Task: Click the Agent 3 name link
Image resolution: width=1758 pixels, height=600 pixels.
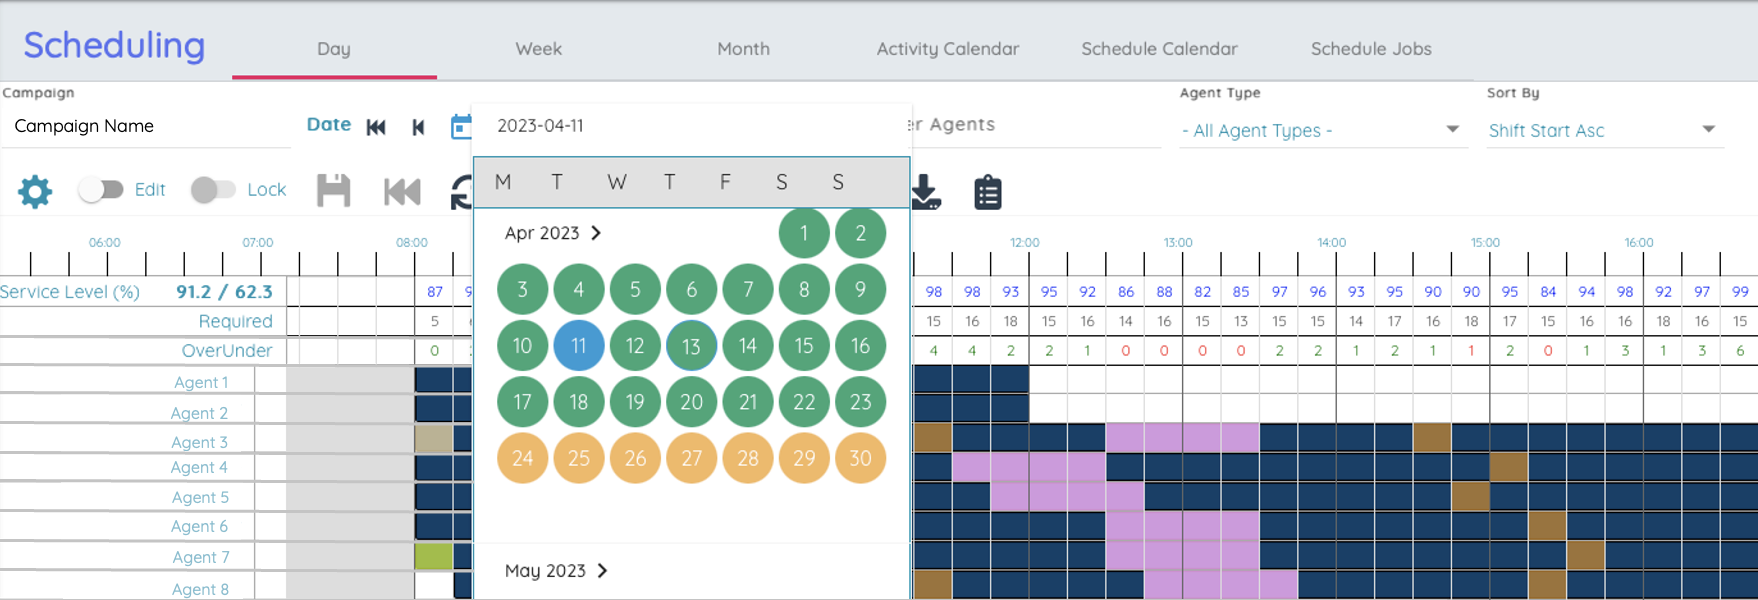Action: point(199,442)
